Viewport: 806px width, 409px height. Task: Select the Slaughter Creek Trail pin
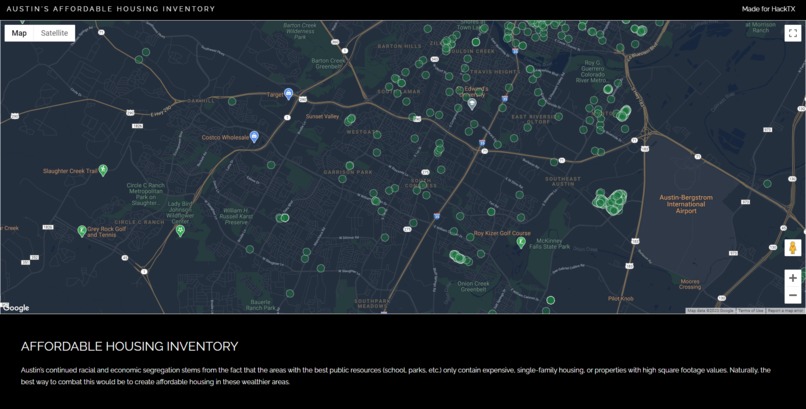(103, 170)
